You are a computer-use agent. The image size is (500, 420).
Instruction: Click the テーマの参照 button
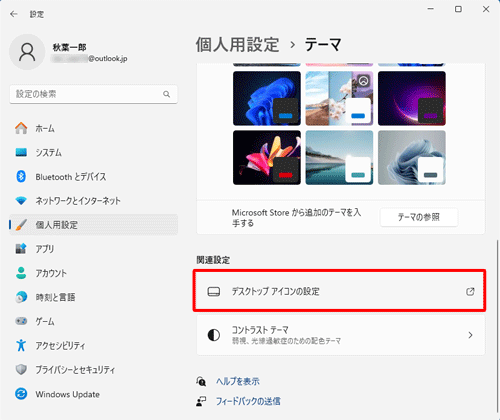click(x=419, y=217)
